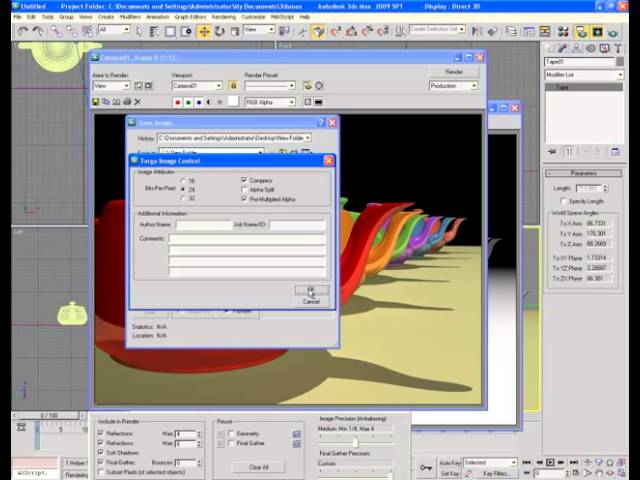The height and width of the screenshot is (480, 640).
Task: Enable Reuse Geometry checkbox
Action: pyautogui.click(x=231, y=433)
